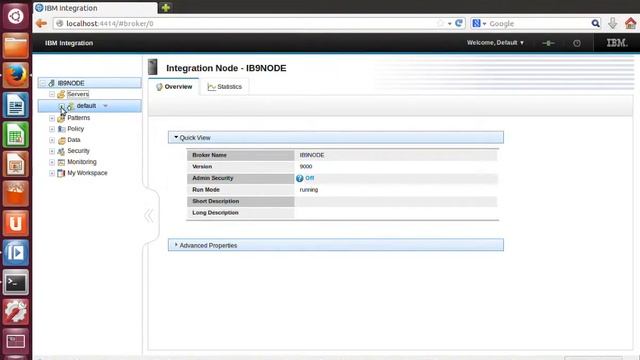Expand the Data tree node
Viewport: 640px width, 360px height.
(52, 140)
